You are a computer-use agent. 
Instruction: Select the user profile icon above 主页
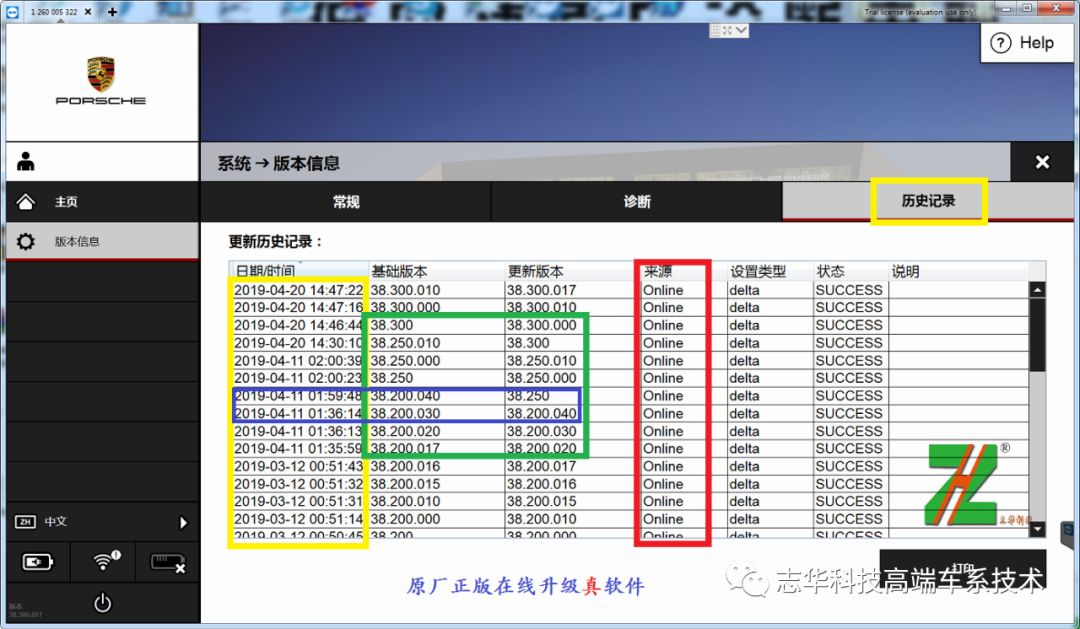tap(26, 161)
